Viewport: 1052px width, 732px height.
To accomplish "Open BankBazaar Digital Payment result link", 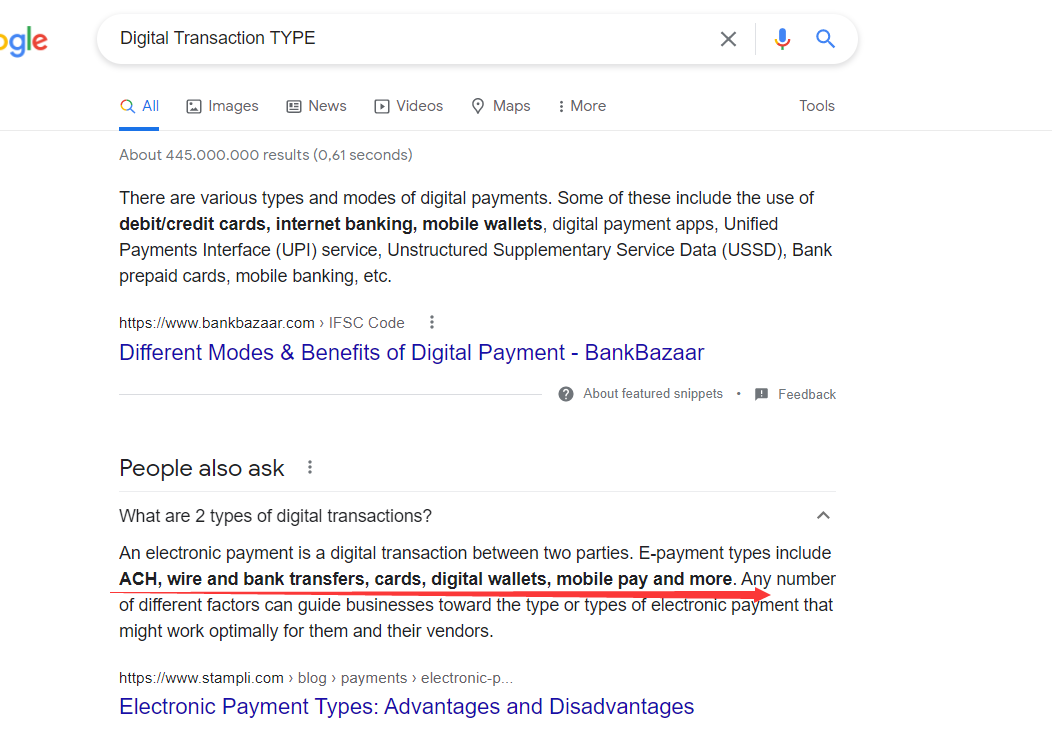I will click(x=411, y=353).
